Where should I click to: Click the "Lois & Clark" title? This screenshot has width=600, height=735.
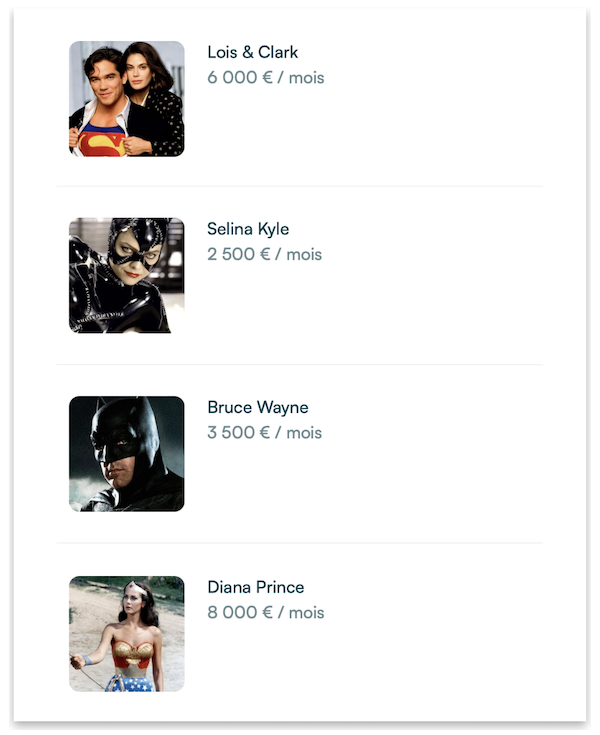point(252,52)
